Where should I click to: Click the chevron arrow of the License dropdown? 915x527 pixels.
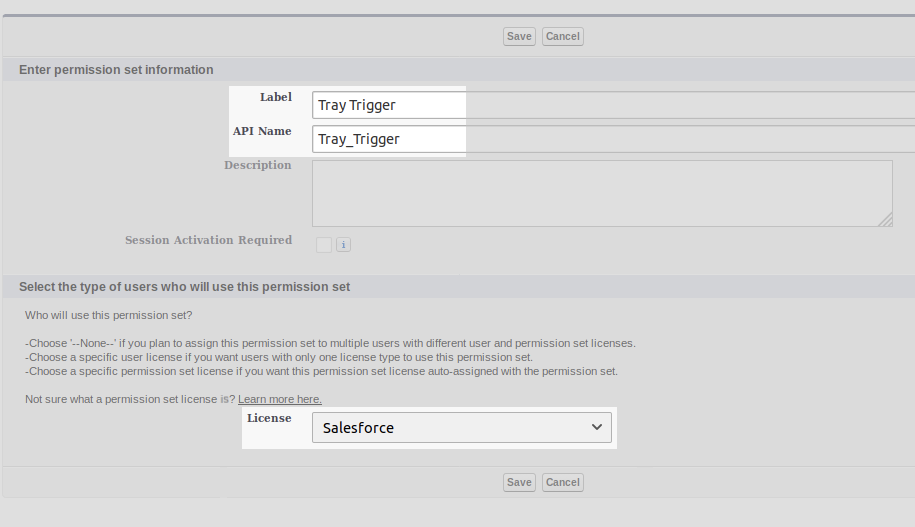[597, 427]
